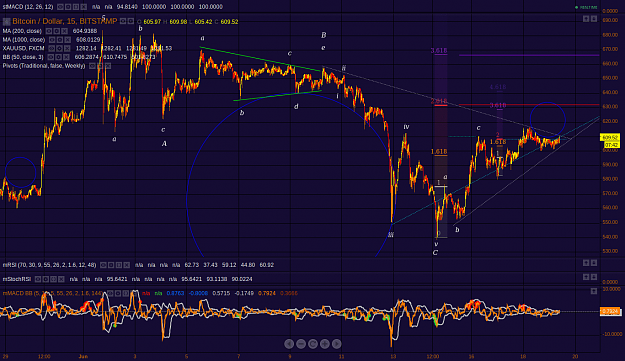The height and width of the screenshot is (361, 625).
Task: Hide the mStochRSI indicator via its eye icon
Action: click(x=38, y=279)
